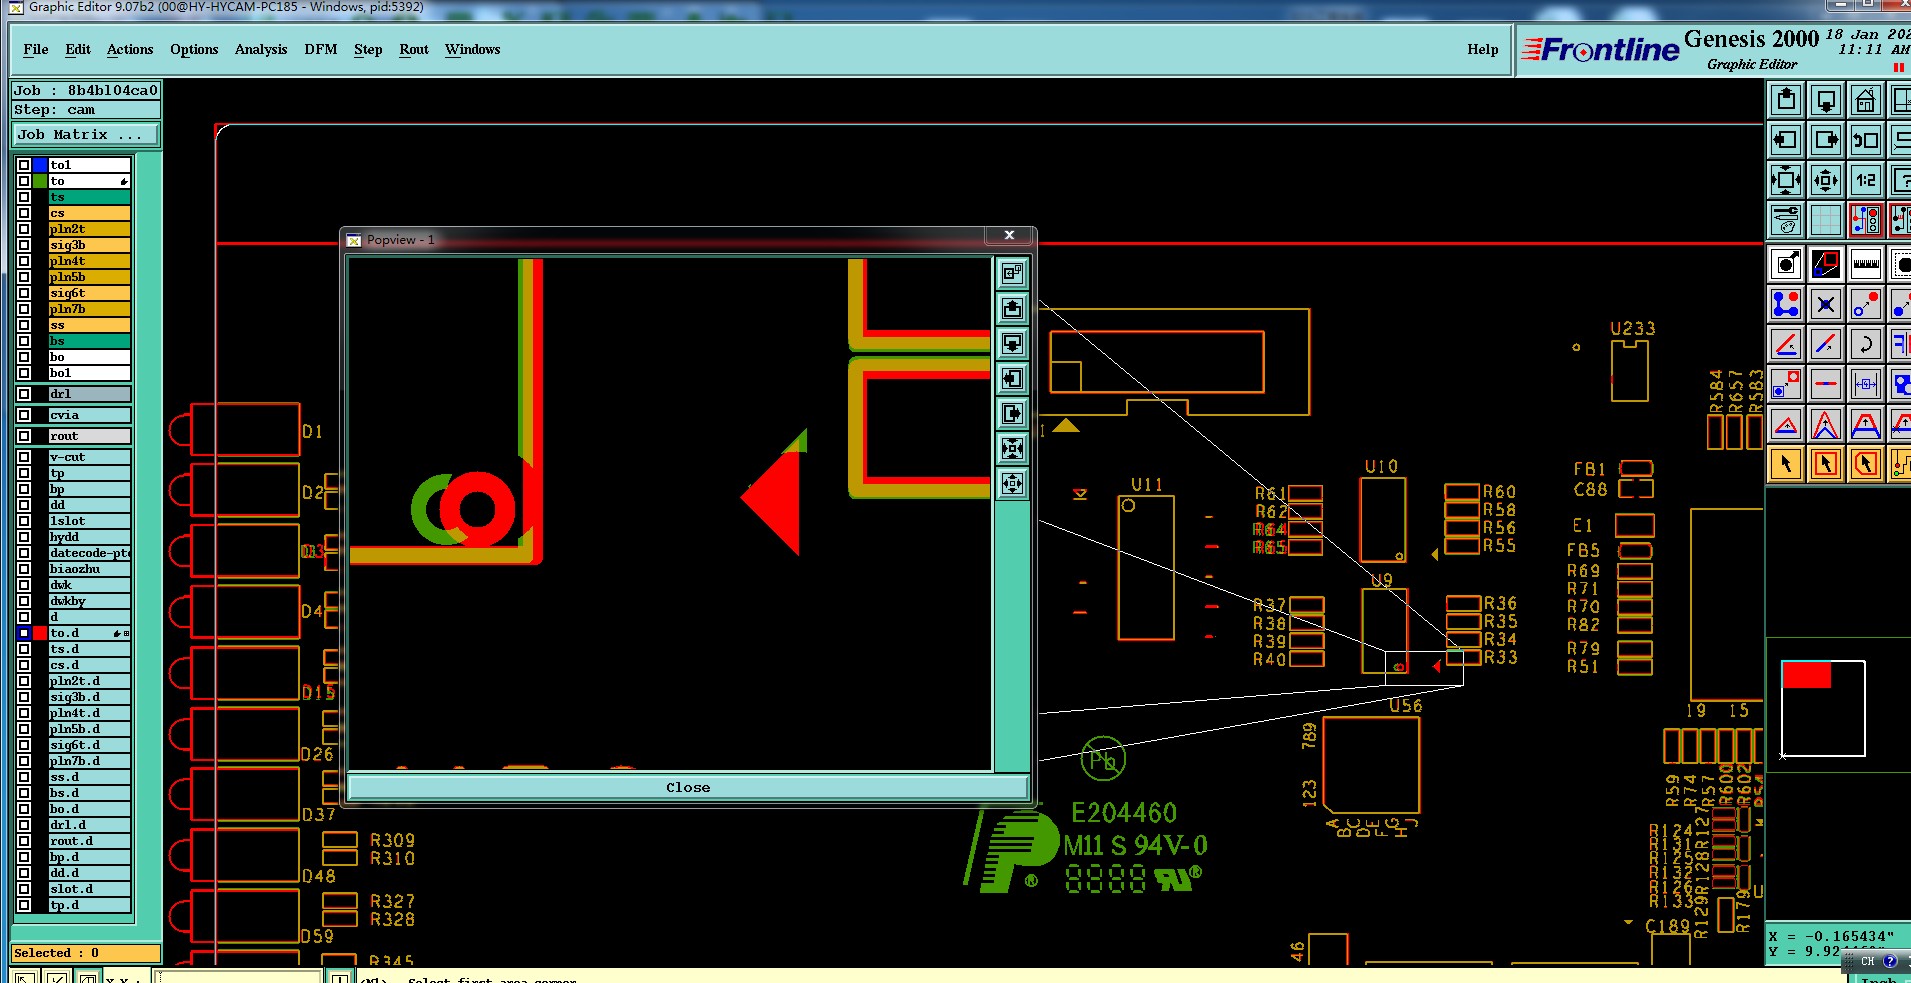
Task: Select the rectangle arrow selection mode icon
Action: pos(1826,464)
